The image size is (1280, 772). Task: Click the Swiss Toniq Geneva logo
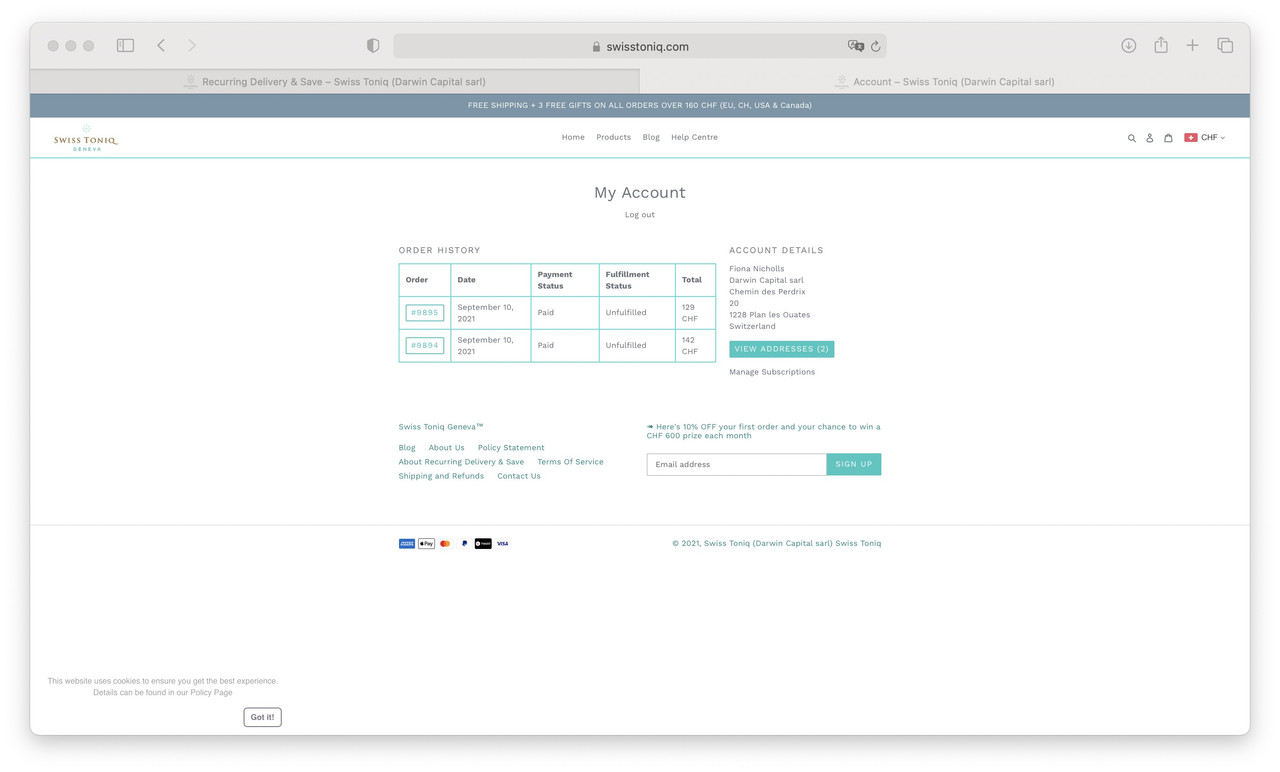86,138
